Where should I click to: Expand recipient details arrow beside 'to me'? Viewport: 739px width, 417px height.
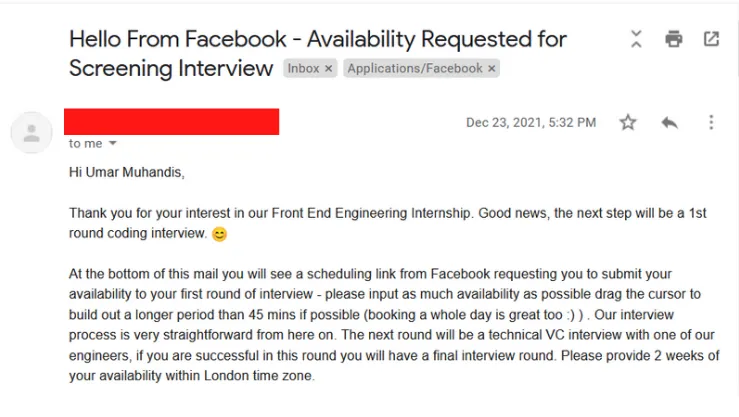point(113,143)
